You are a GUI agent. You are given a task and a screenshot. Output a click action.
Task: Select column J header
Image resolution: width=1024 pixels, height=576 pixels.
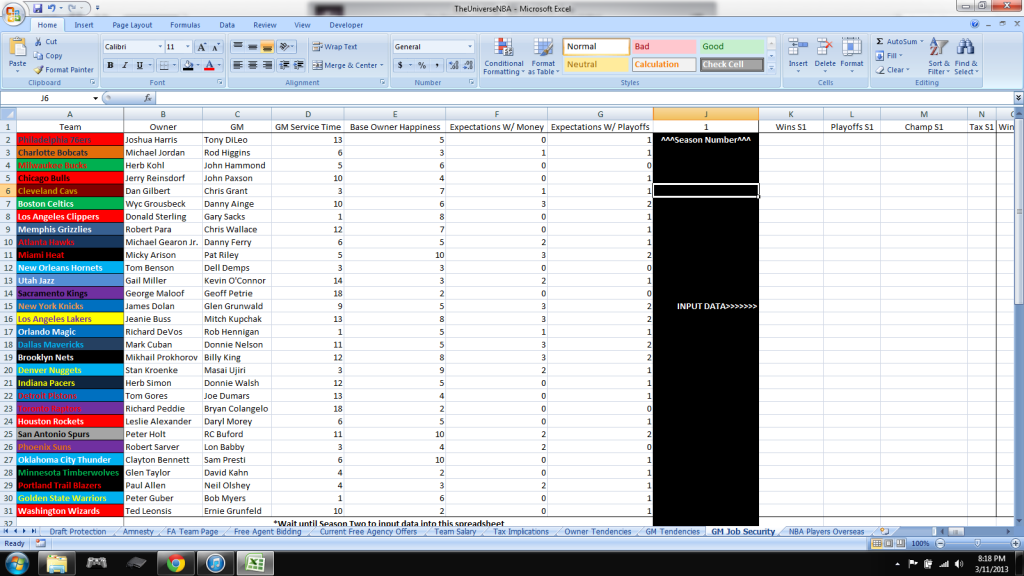point(705,114)
